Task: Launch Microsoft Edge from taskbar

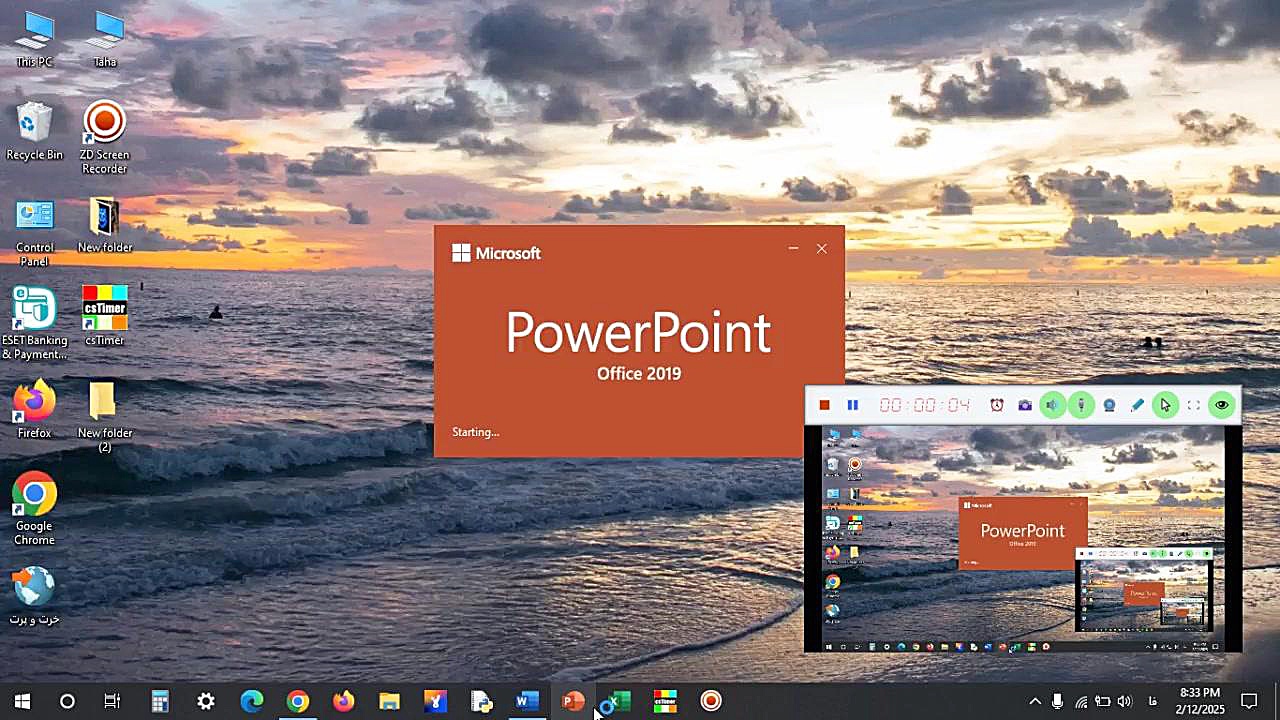Action: 252,701
